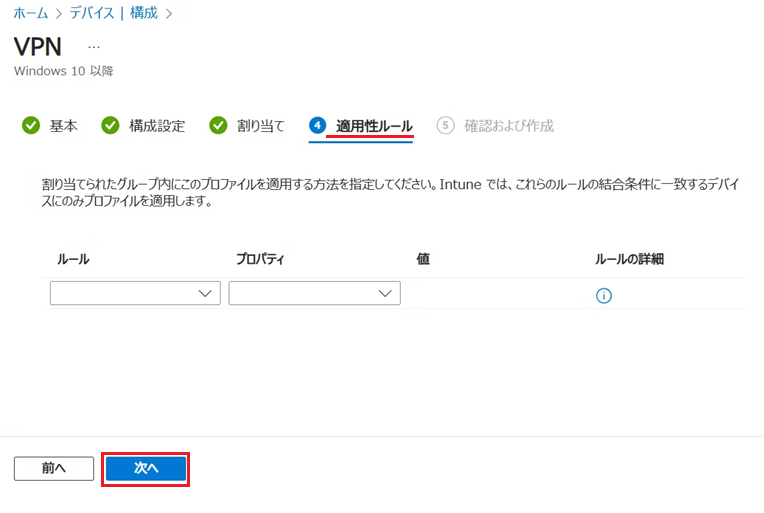Click the 次へ button

[x=146, y=469]
